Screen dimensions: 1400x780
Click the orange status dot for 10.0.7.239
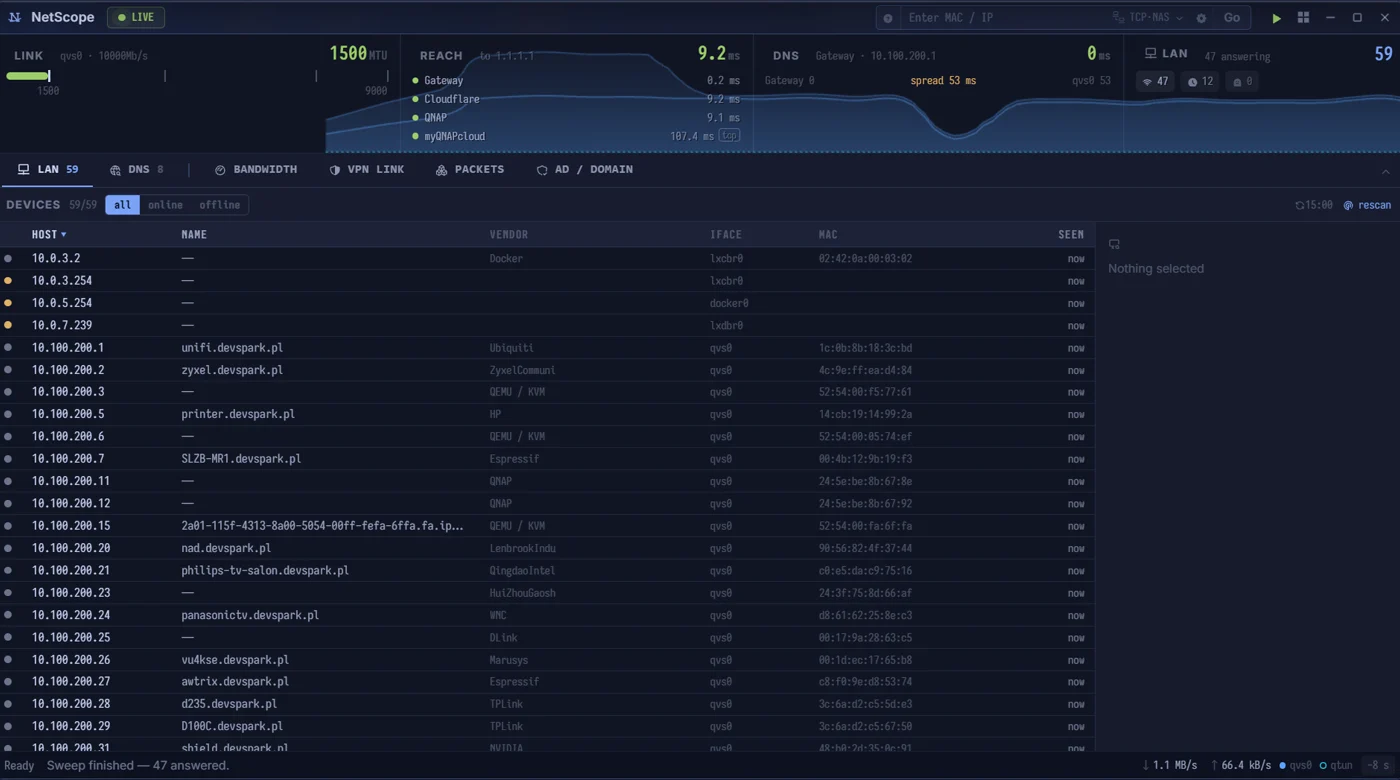[x=8, y=325]
